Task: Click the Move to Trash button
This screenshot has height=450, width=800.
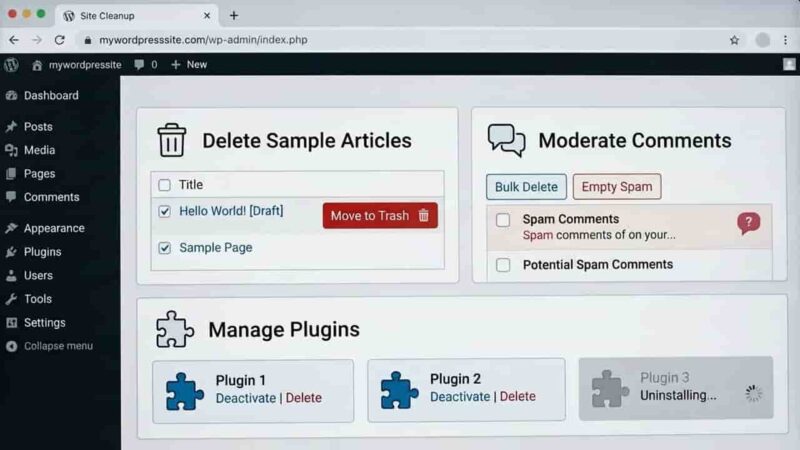Action: pos(380,215)
